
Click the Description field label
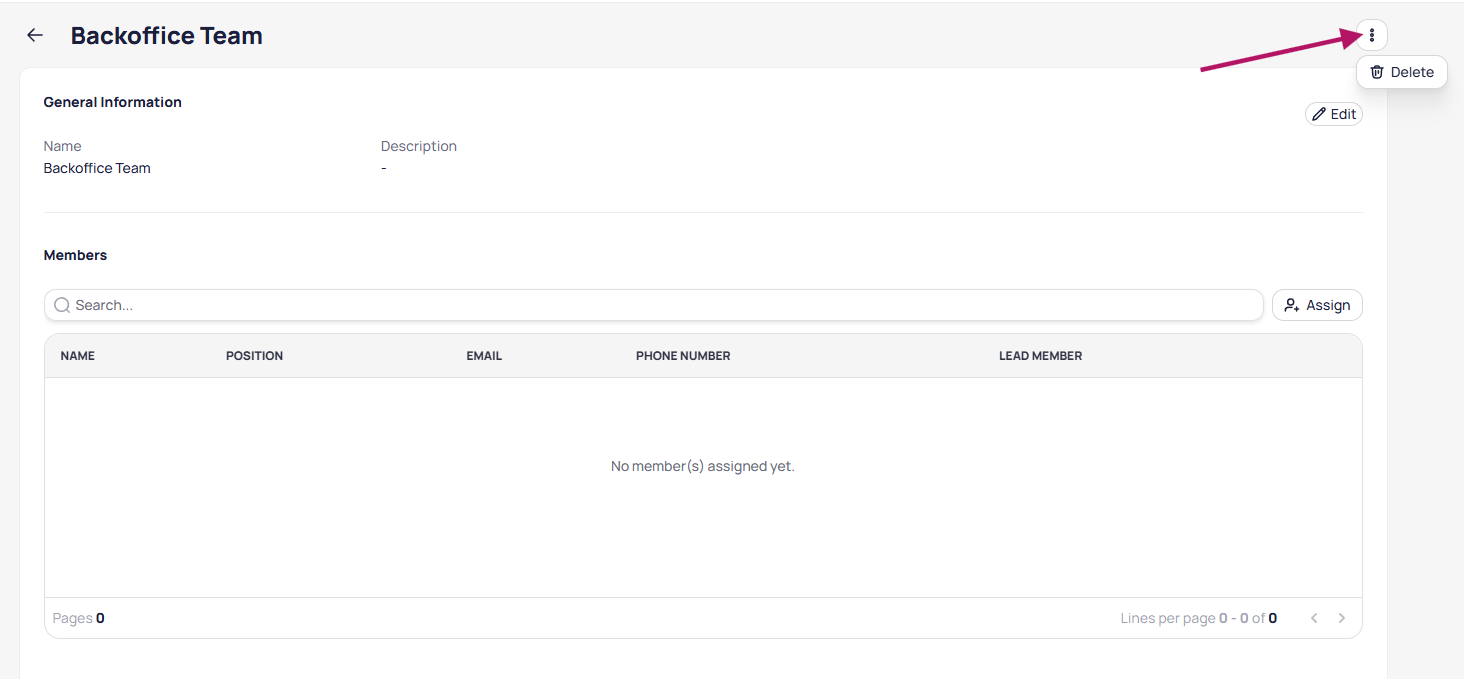(x=418, y=146)
